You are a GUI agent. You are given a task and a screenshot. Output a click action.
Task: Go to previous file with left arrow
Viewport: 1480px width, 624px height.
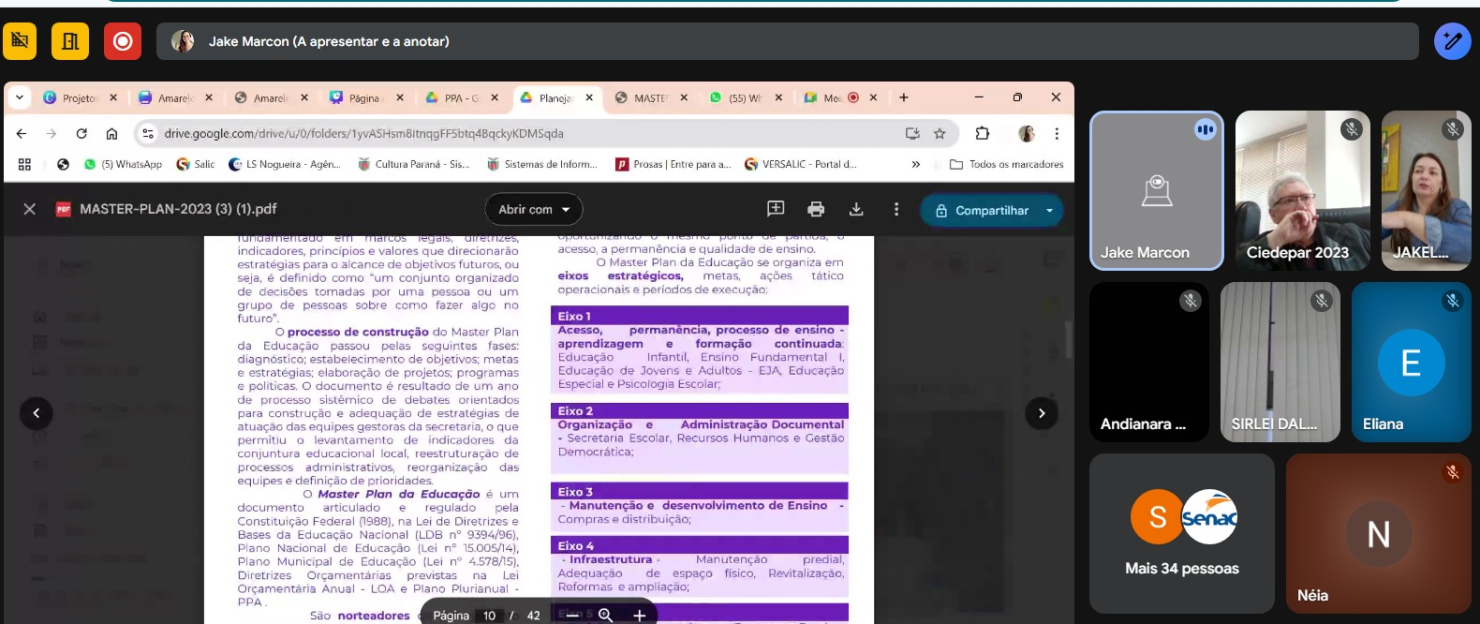tap(36, 413)
